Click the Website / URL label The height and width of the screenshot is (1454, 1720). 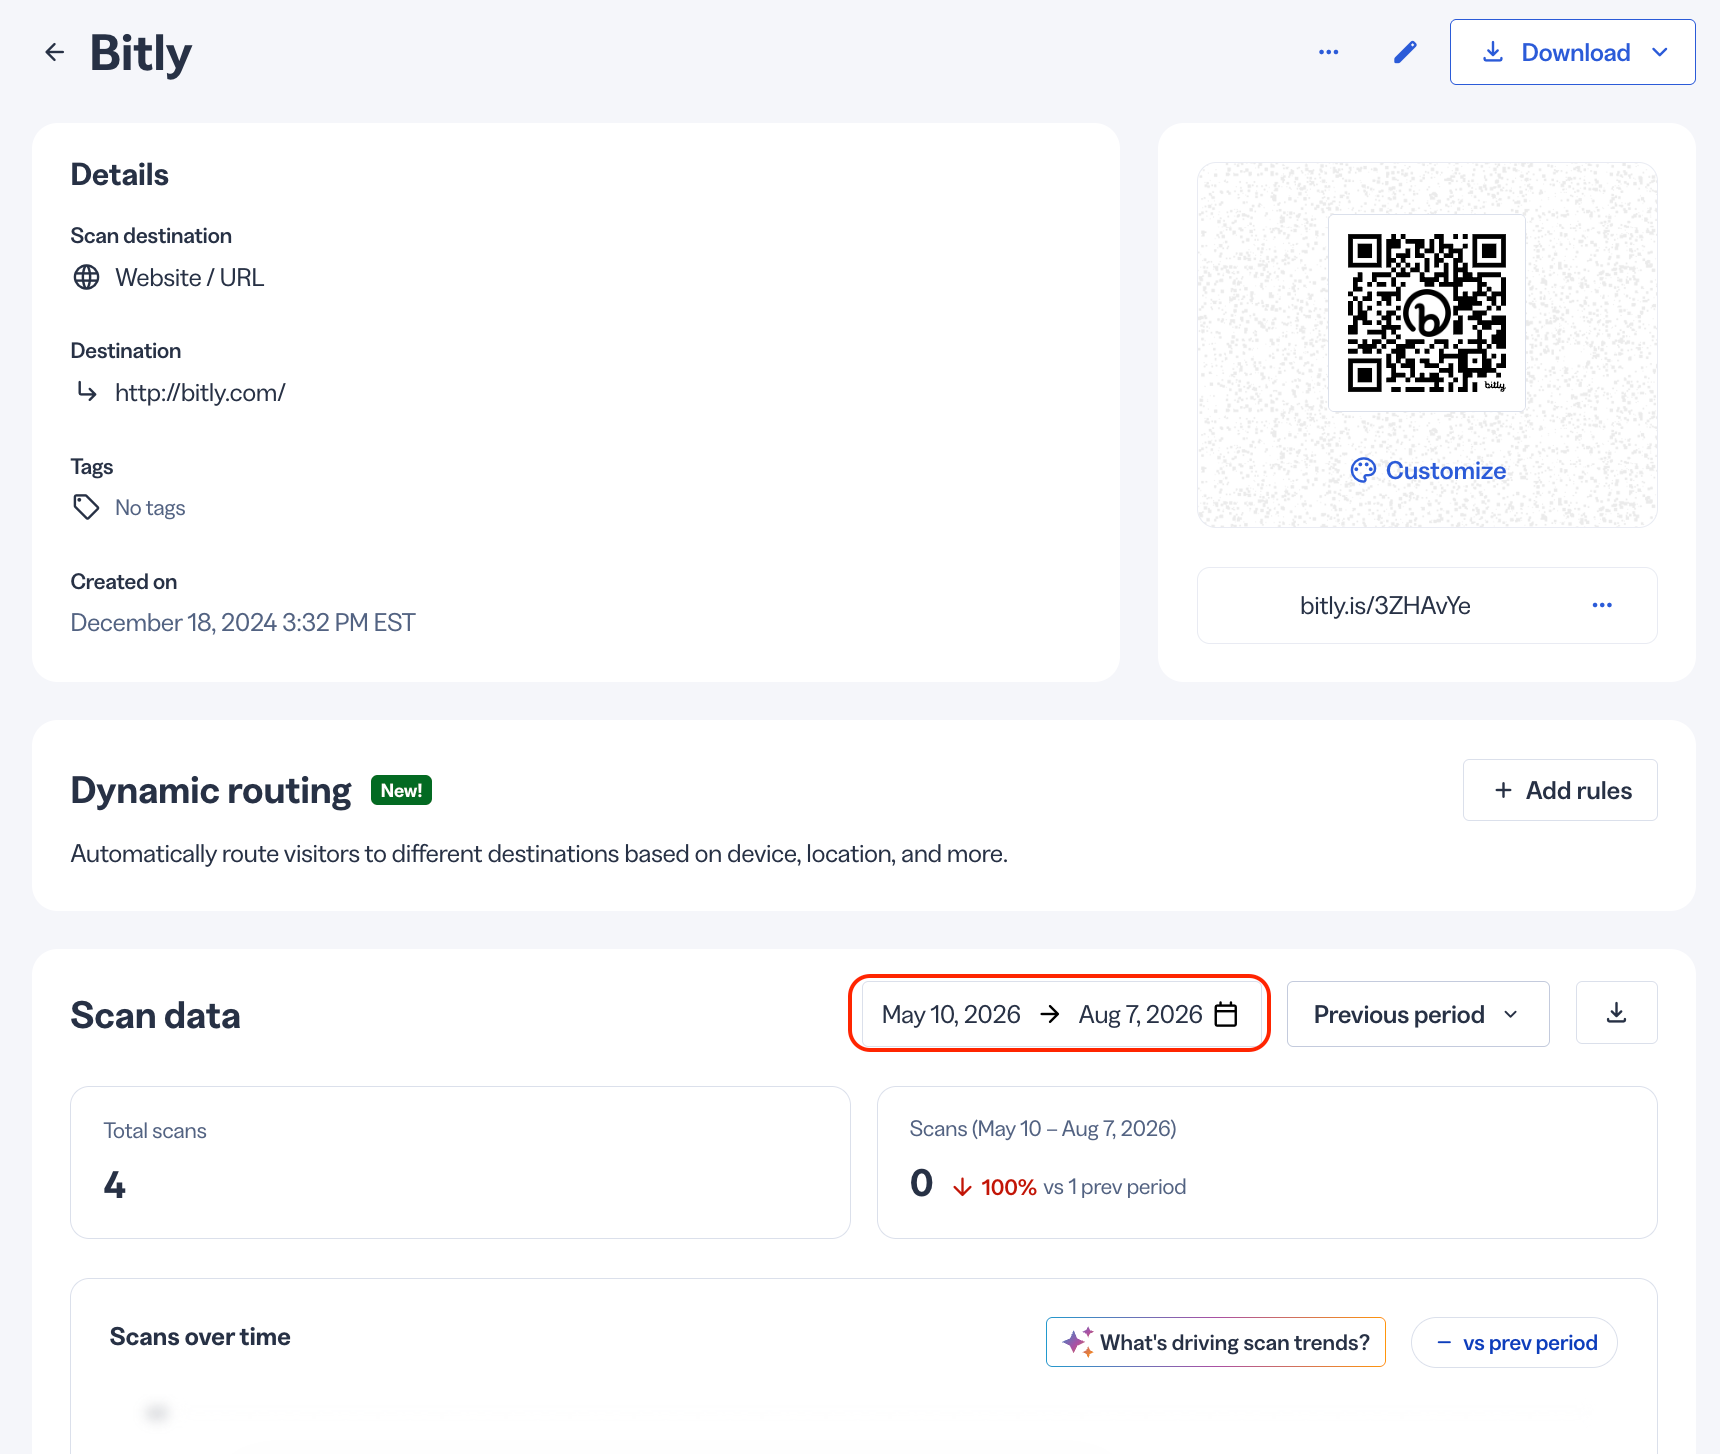point(190,278)
